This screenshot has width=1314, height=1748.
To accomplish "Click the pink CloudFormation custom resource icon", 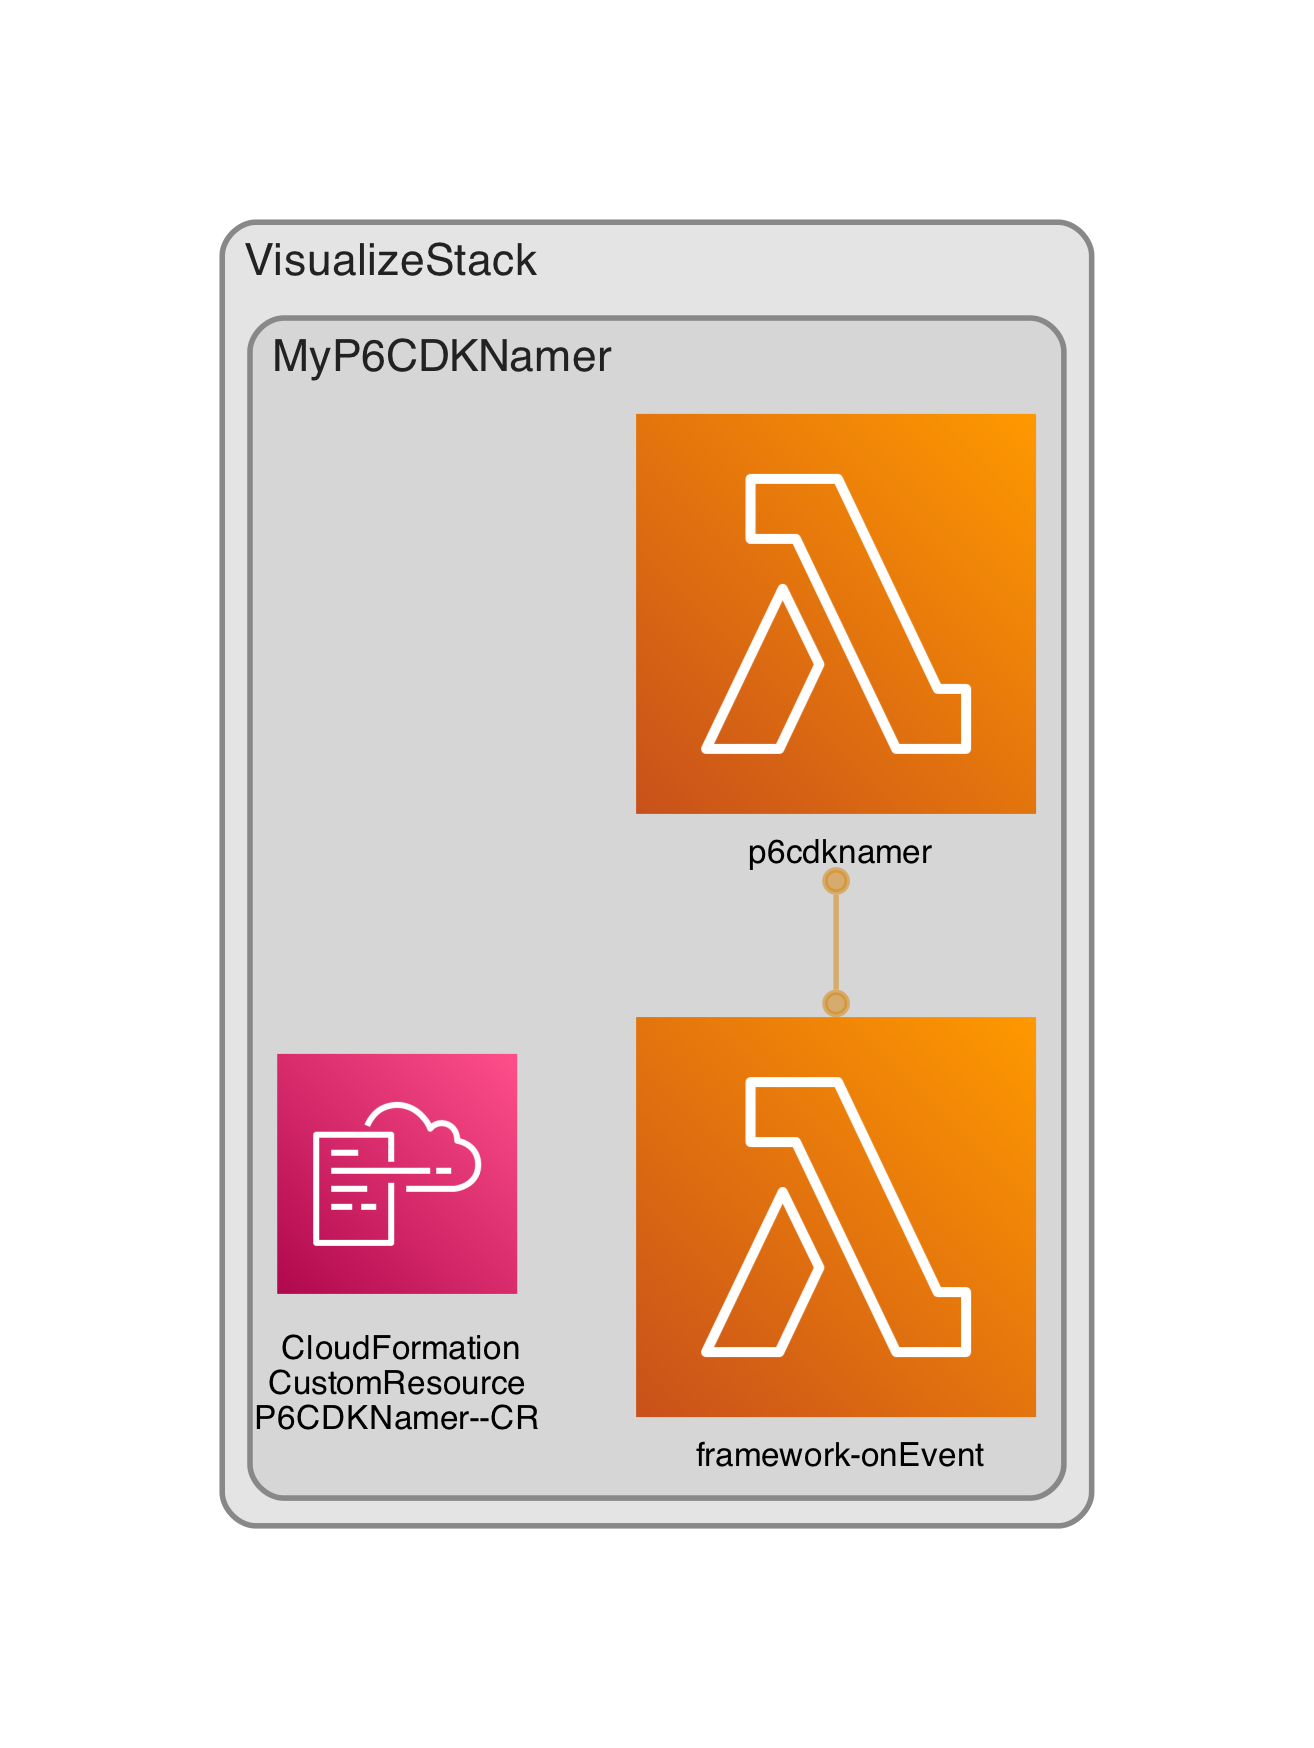I will [397, 1173].
